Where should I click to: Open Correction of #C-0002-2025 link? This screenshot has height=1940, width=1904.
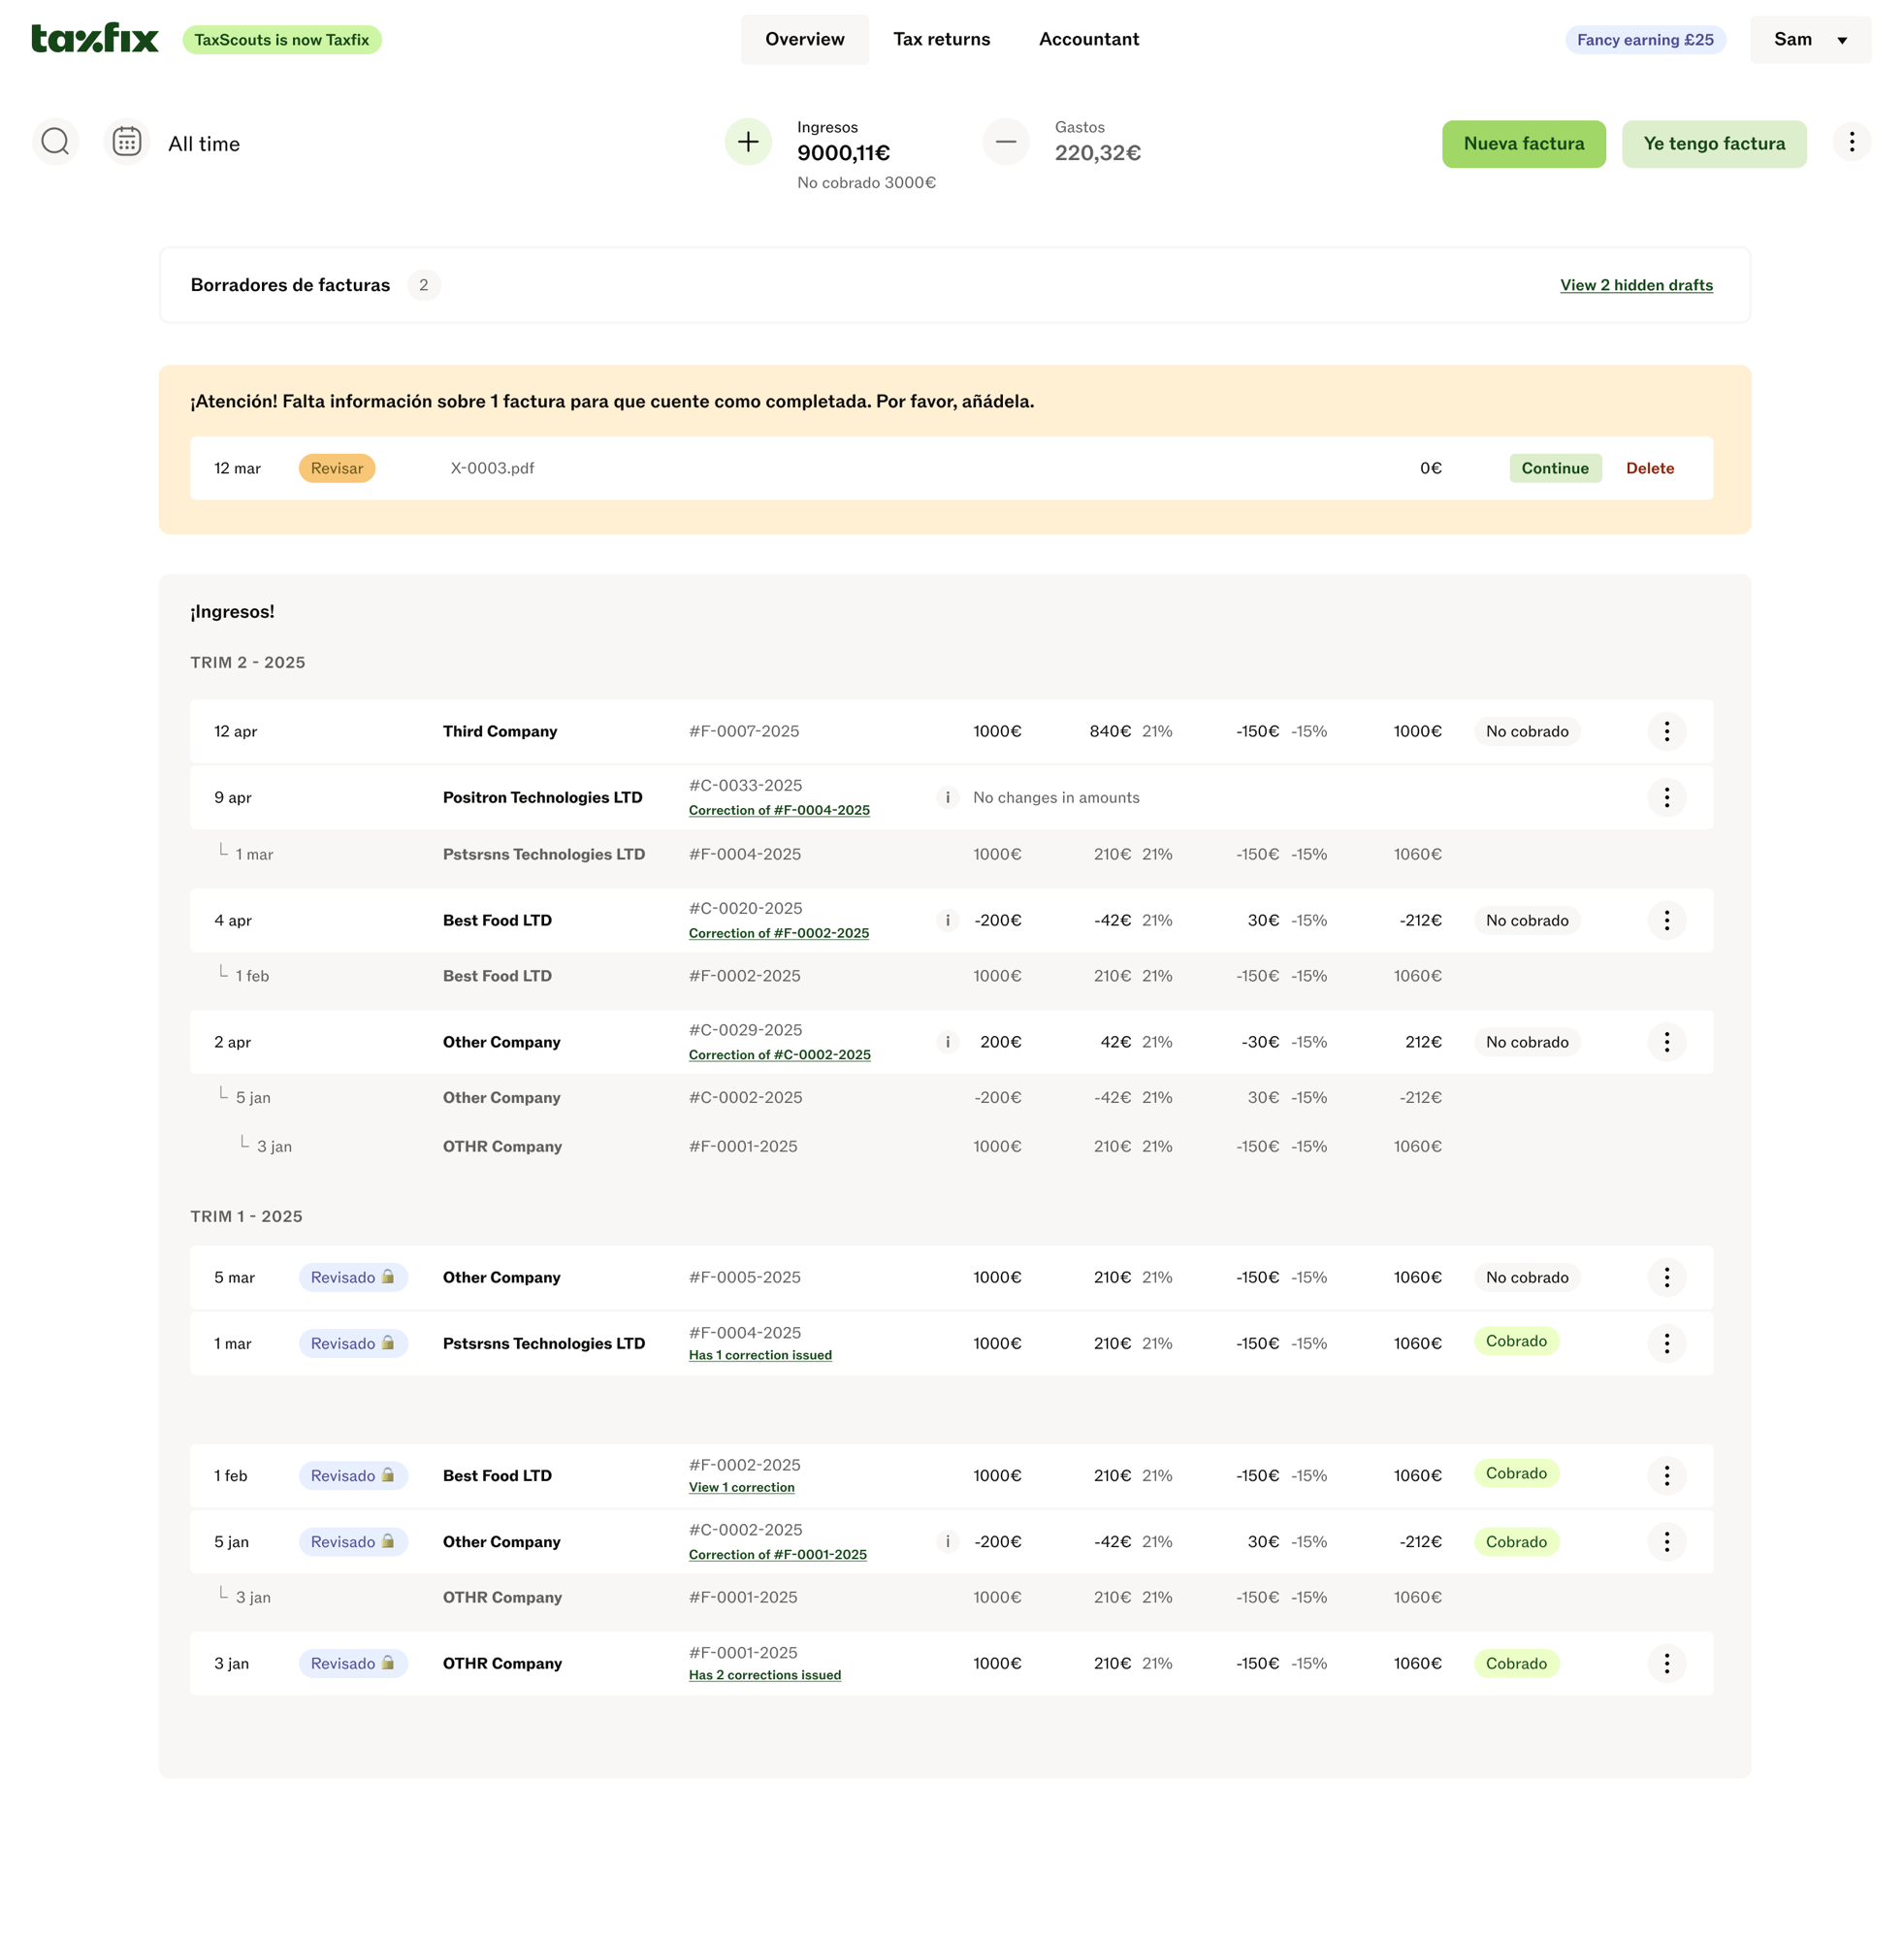coord(780,1055)
